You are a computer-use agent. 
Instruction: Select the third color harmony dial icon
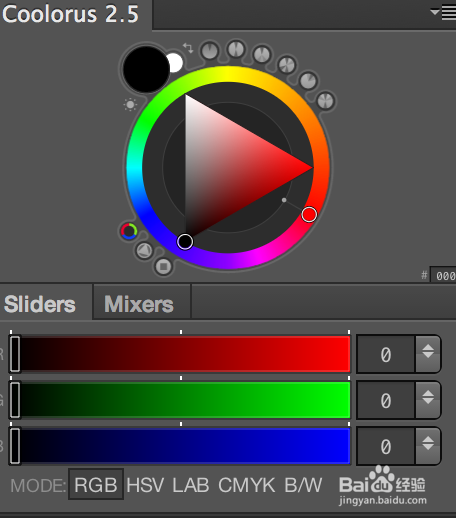[262, 54]
